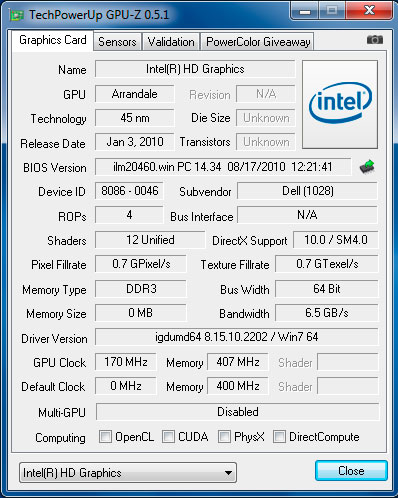
Task: Click the BIOS Version label
Action: [x=55, y=168]
